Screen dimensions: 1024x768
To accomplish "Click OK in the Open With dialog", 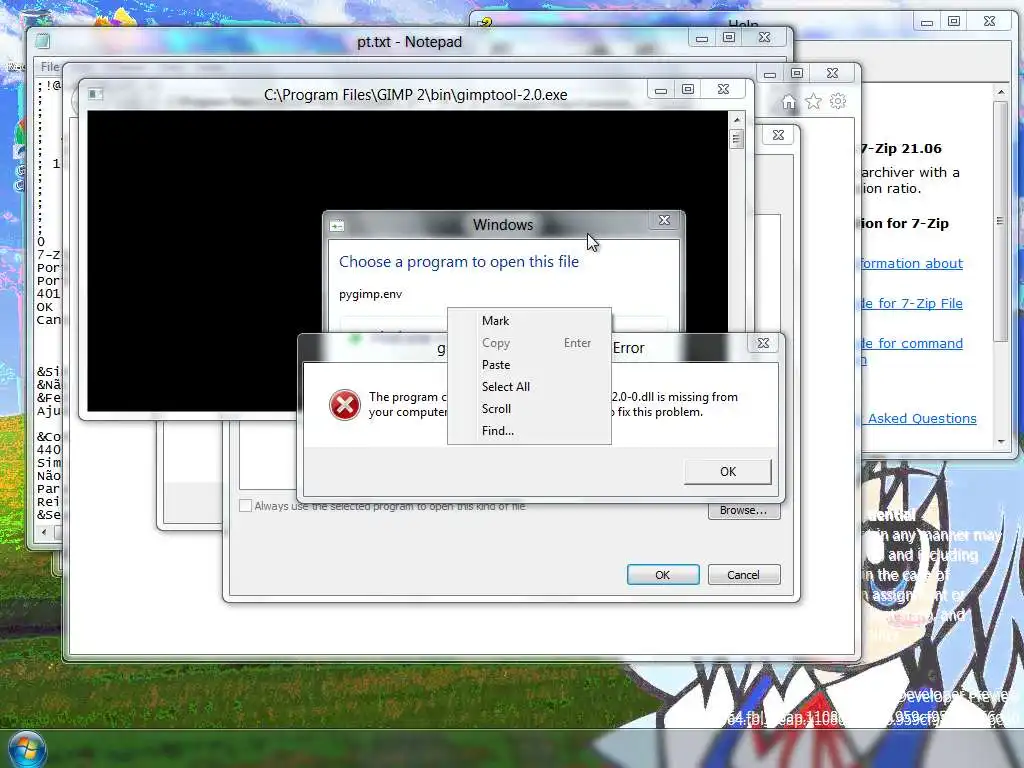I will 663,575.
